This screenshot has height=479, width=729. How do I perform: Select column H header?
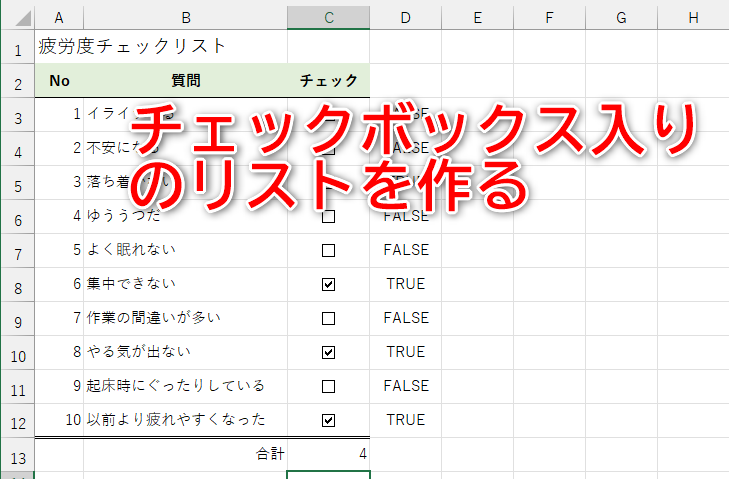(x=693, y=17)
